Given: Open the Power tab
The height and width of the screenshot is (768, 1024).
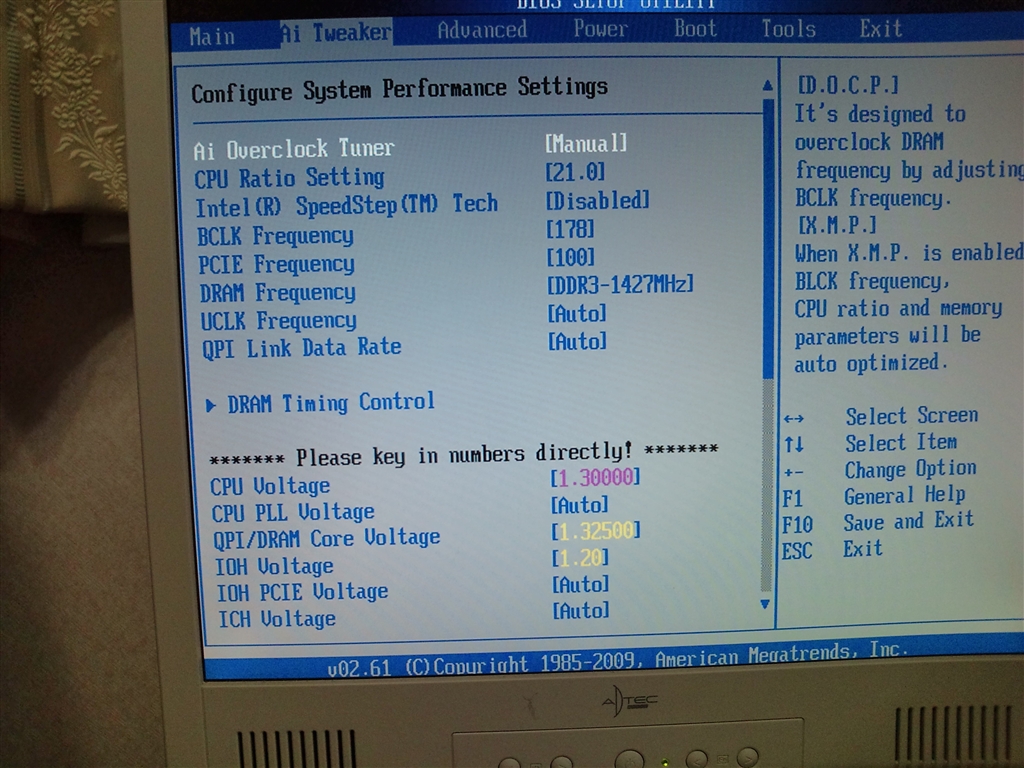Looking at the screenshot, I should click(x=600, y=29).
